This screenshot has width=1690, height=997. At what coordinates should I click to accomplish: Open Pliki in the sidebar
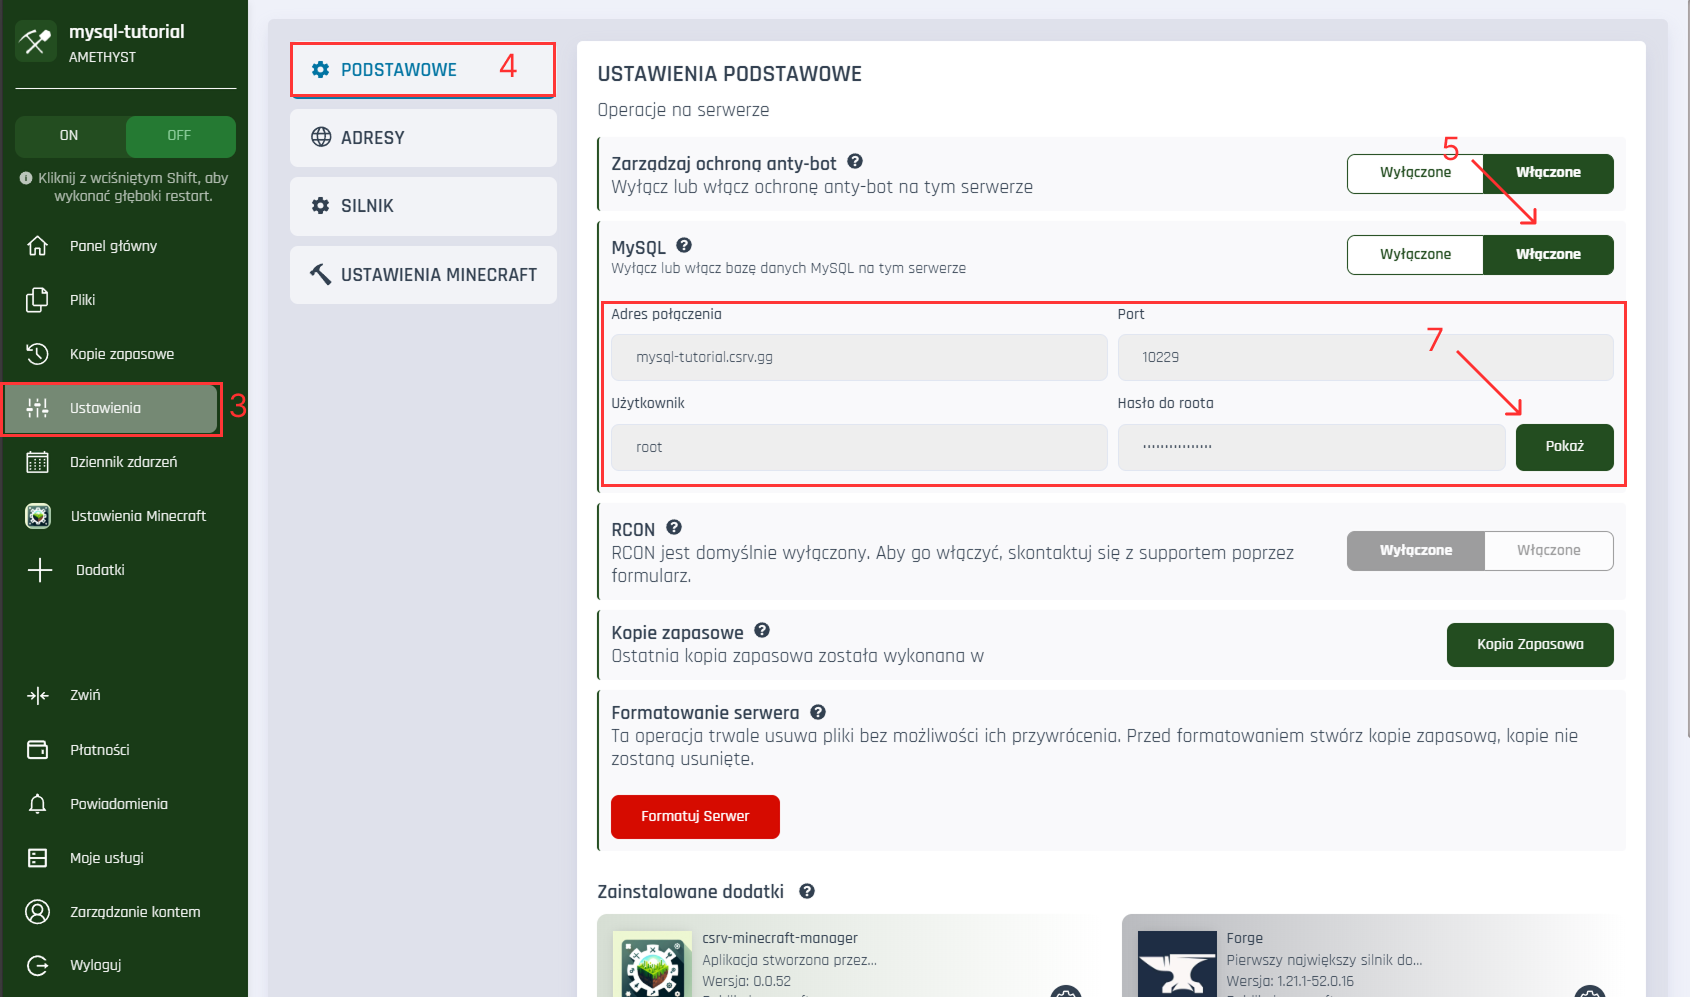(82, 300)
